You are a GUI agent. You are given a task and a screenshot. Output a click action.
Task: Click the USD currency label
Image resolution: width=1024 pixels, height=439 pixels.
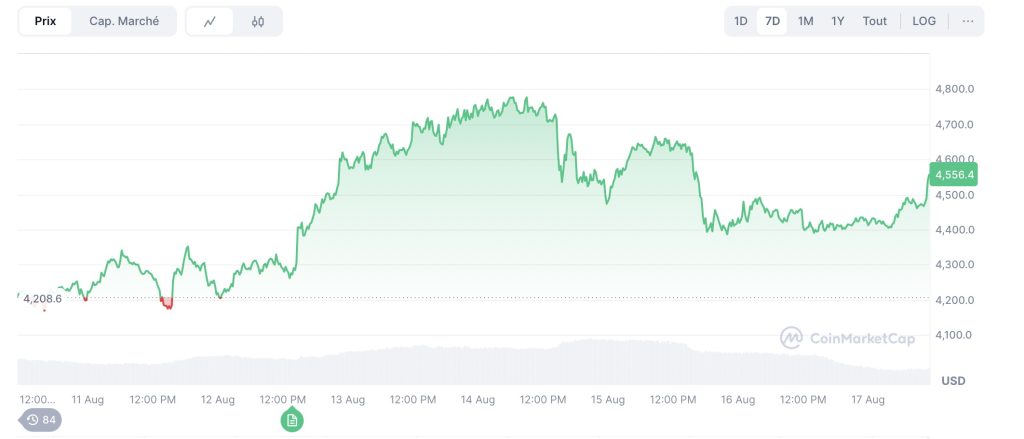coord(953,381)
